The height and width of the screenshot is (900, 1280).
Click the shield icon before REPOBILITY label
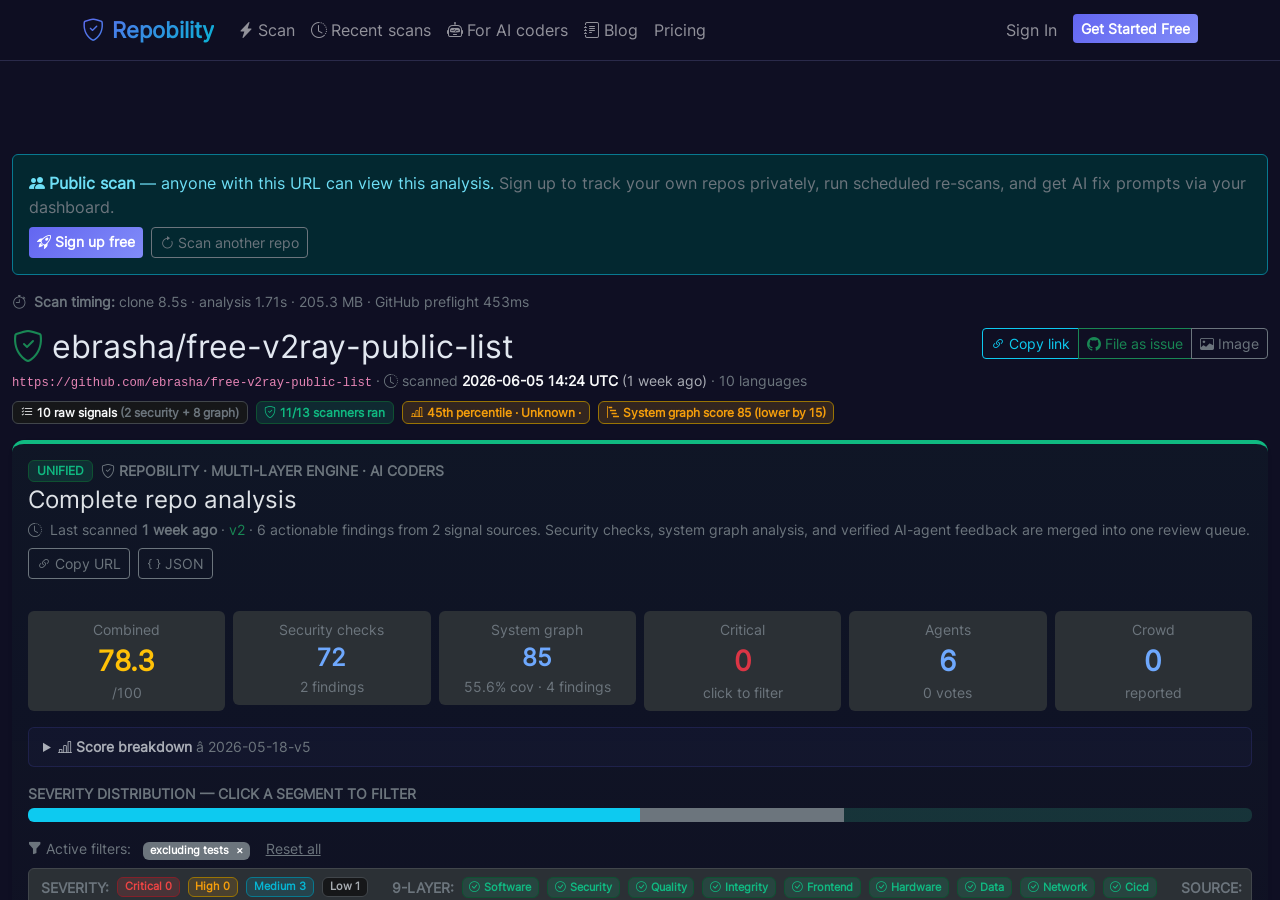(108, 471)
